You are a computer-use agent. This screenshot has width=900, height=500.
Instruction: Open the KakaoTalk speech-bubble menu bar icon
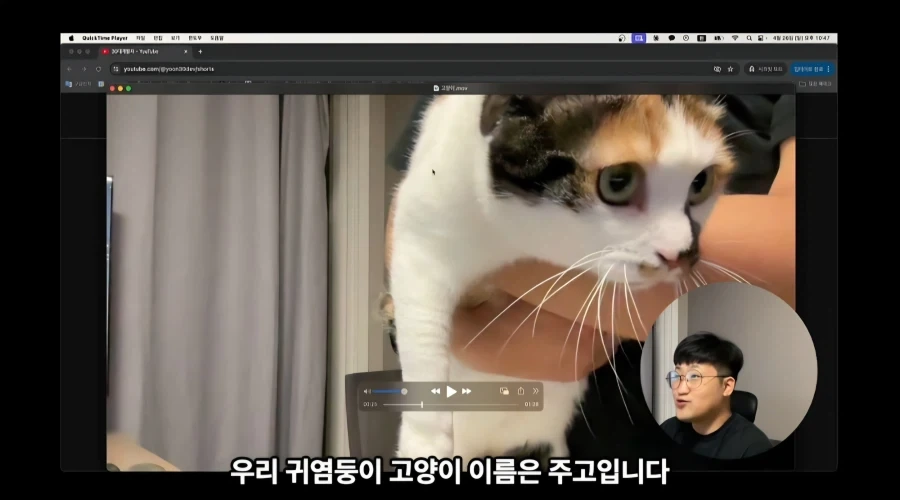coord(672,38)
